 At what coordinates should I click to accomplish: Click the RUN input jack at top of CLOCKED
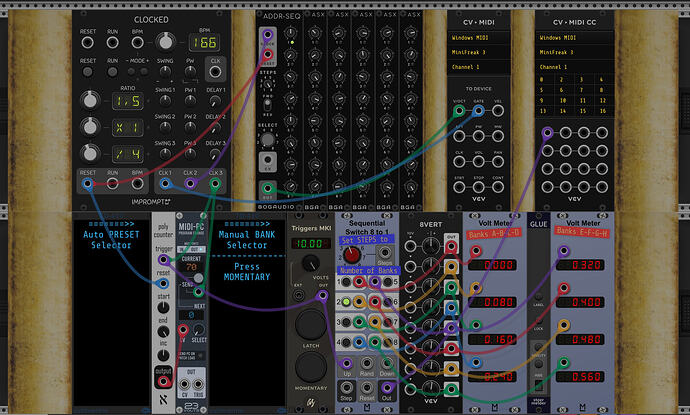click(x=112, y=43)
